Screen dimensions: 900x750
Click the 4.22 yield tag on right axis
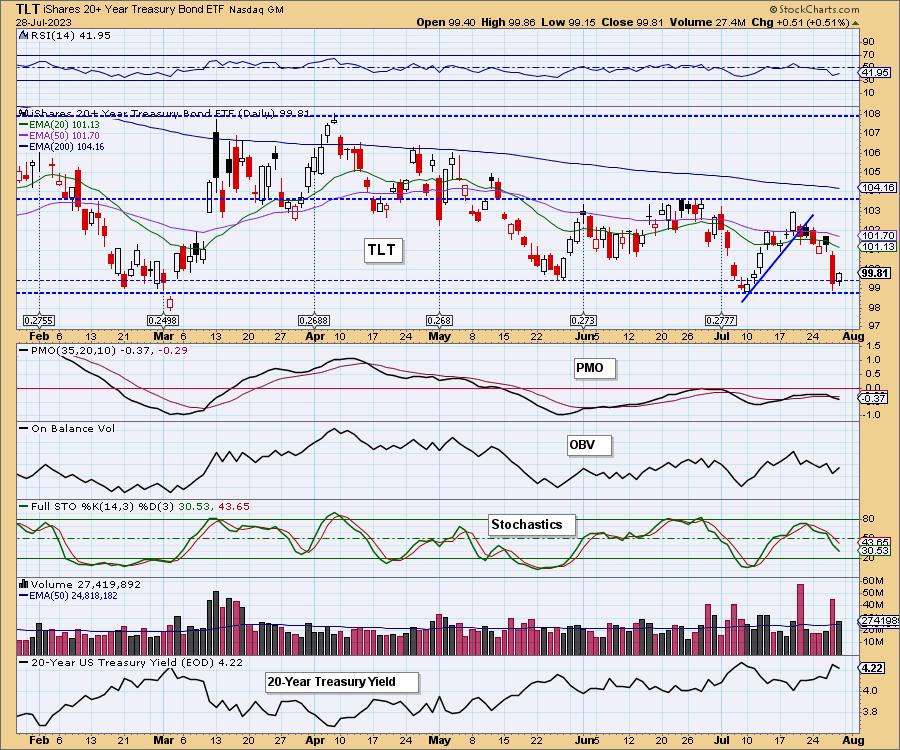point(872,668)
